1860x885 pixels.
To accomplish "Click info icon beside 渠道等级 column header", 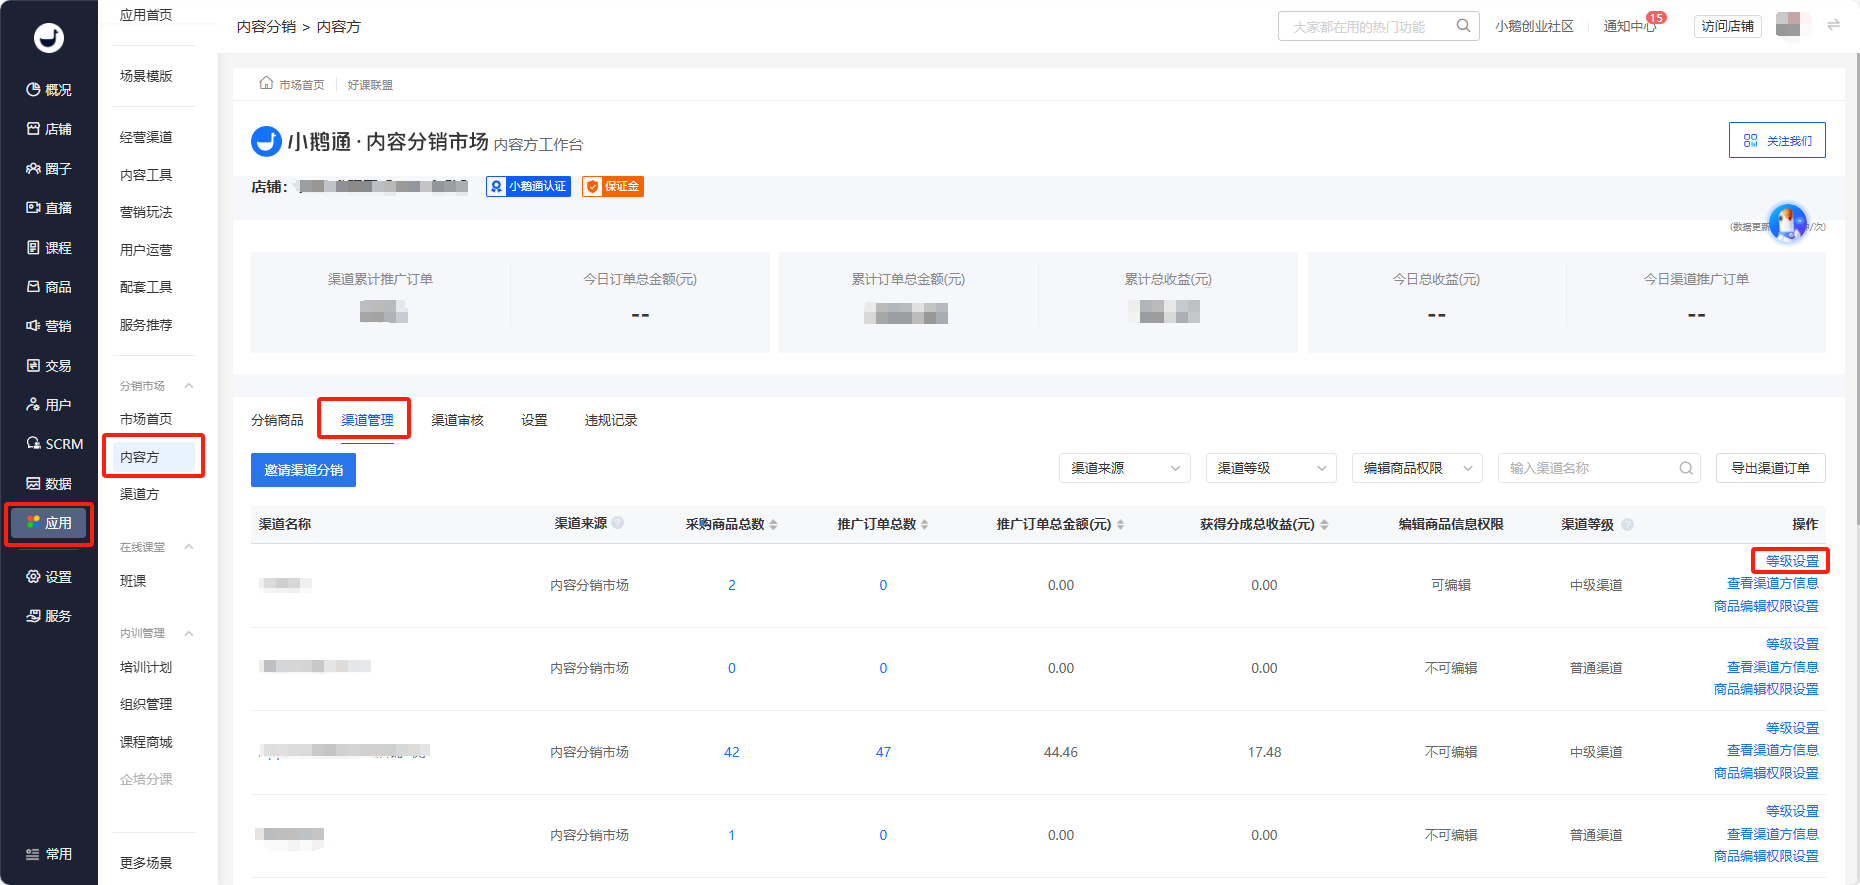I will pos(1627,524).
